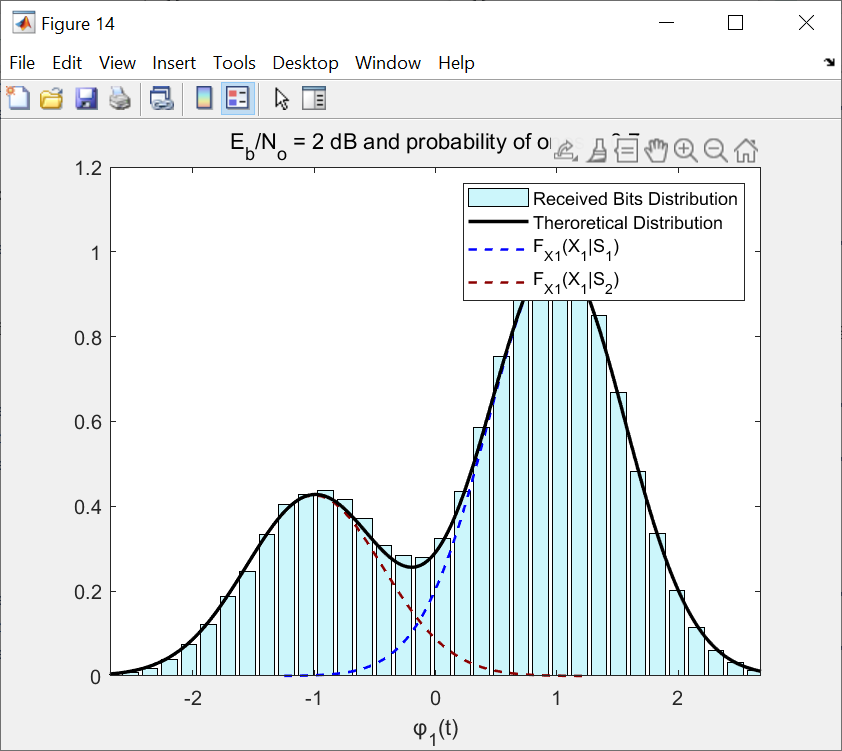
Task: Pan the plot with the hand tool
Action: (x=656, y=150)
